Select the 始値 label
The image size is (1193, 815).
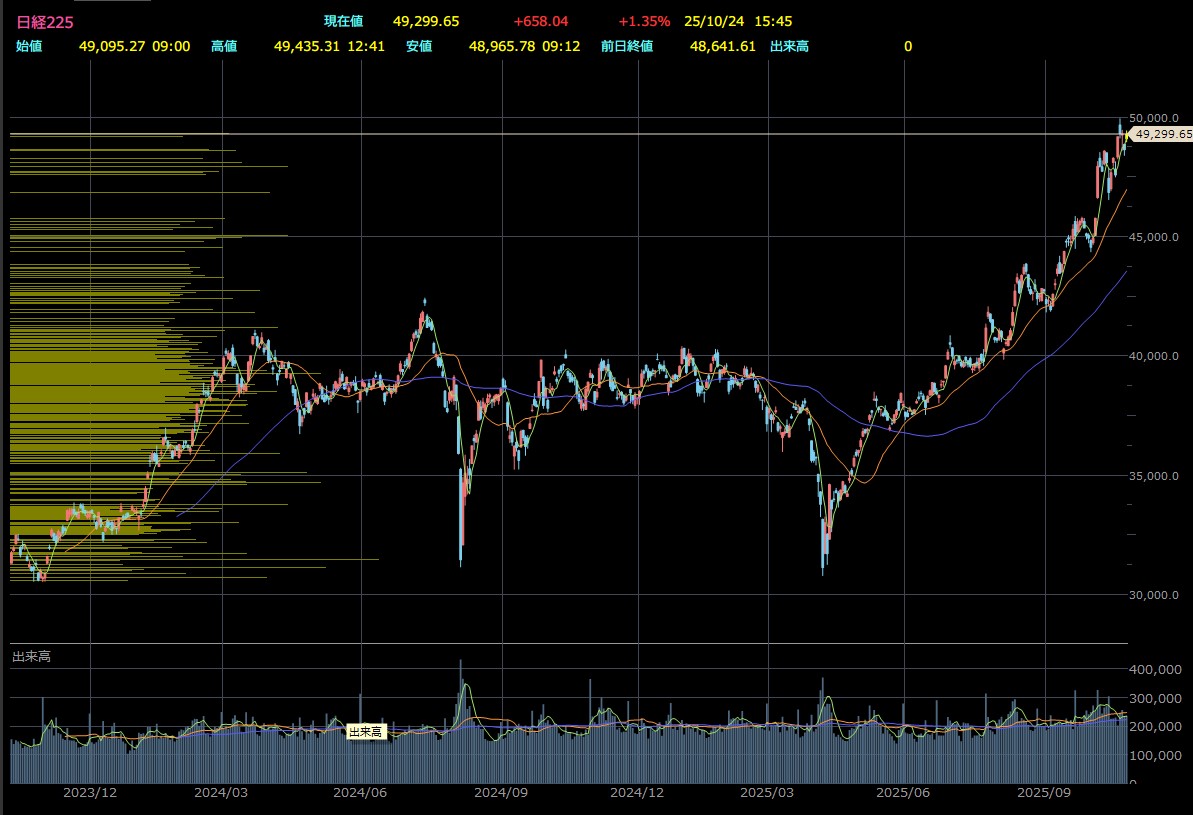pos(29,46)
